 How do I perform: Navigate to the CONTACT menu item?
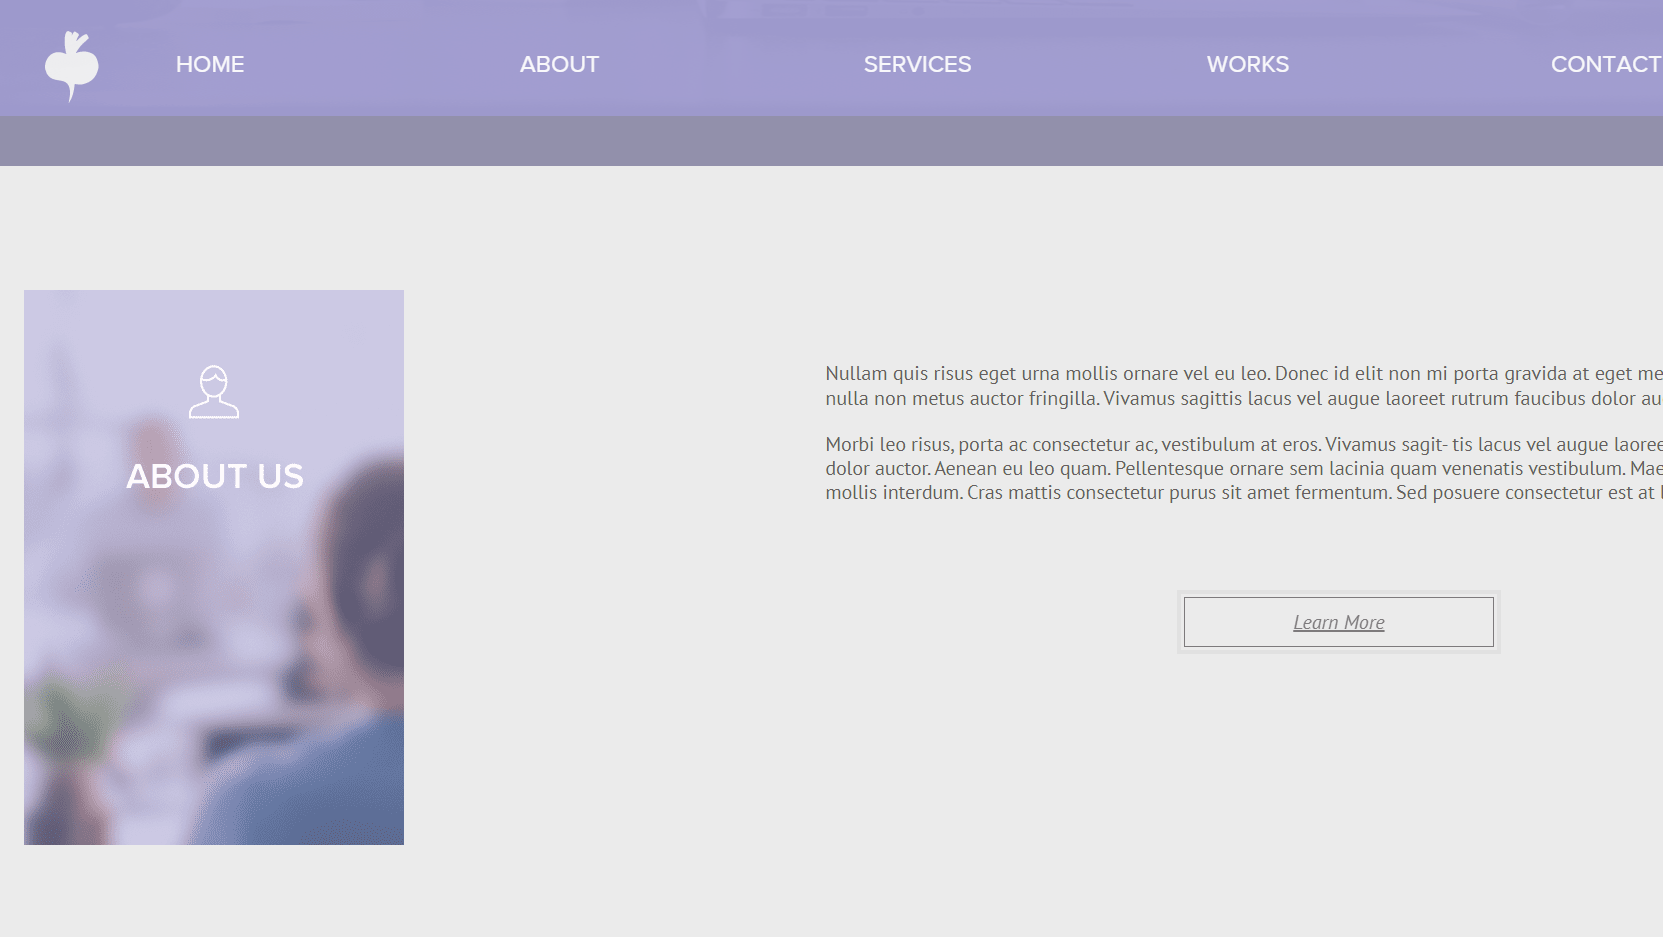click(x=1604, y=64)
